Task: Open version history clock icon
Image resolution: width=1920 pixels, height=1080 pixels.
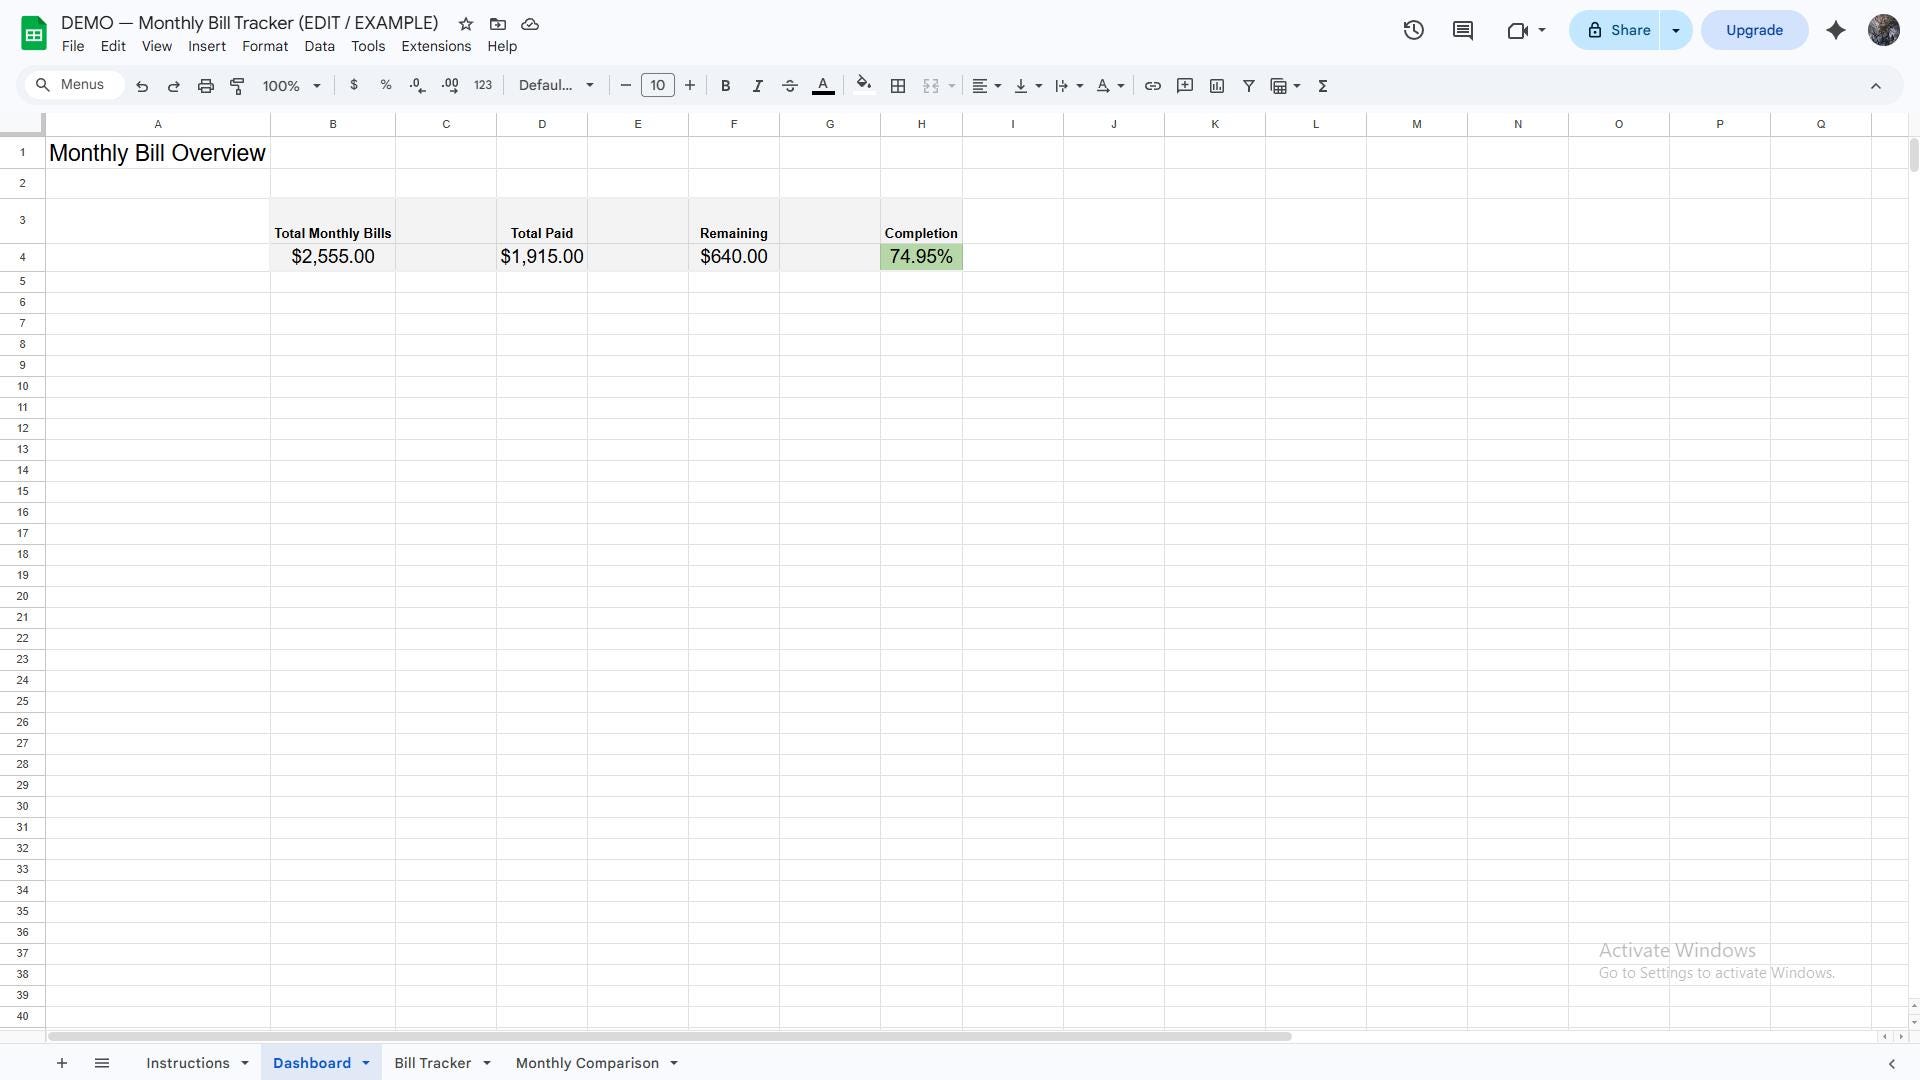Action: pos(1413,30)
